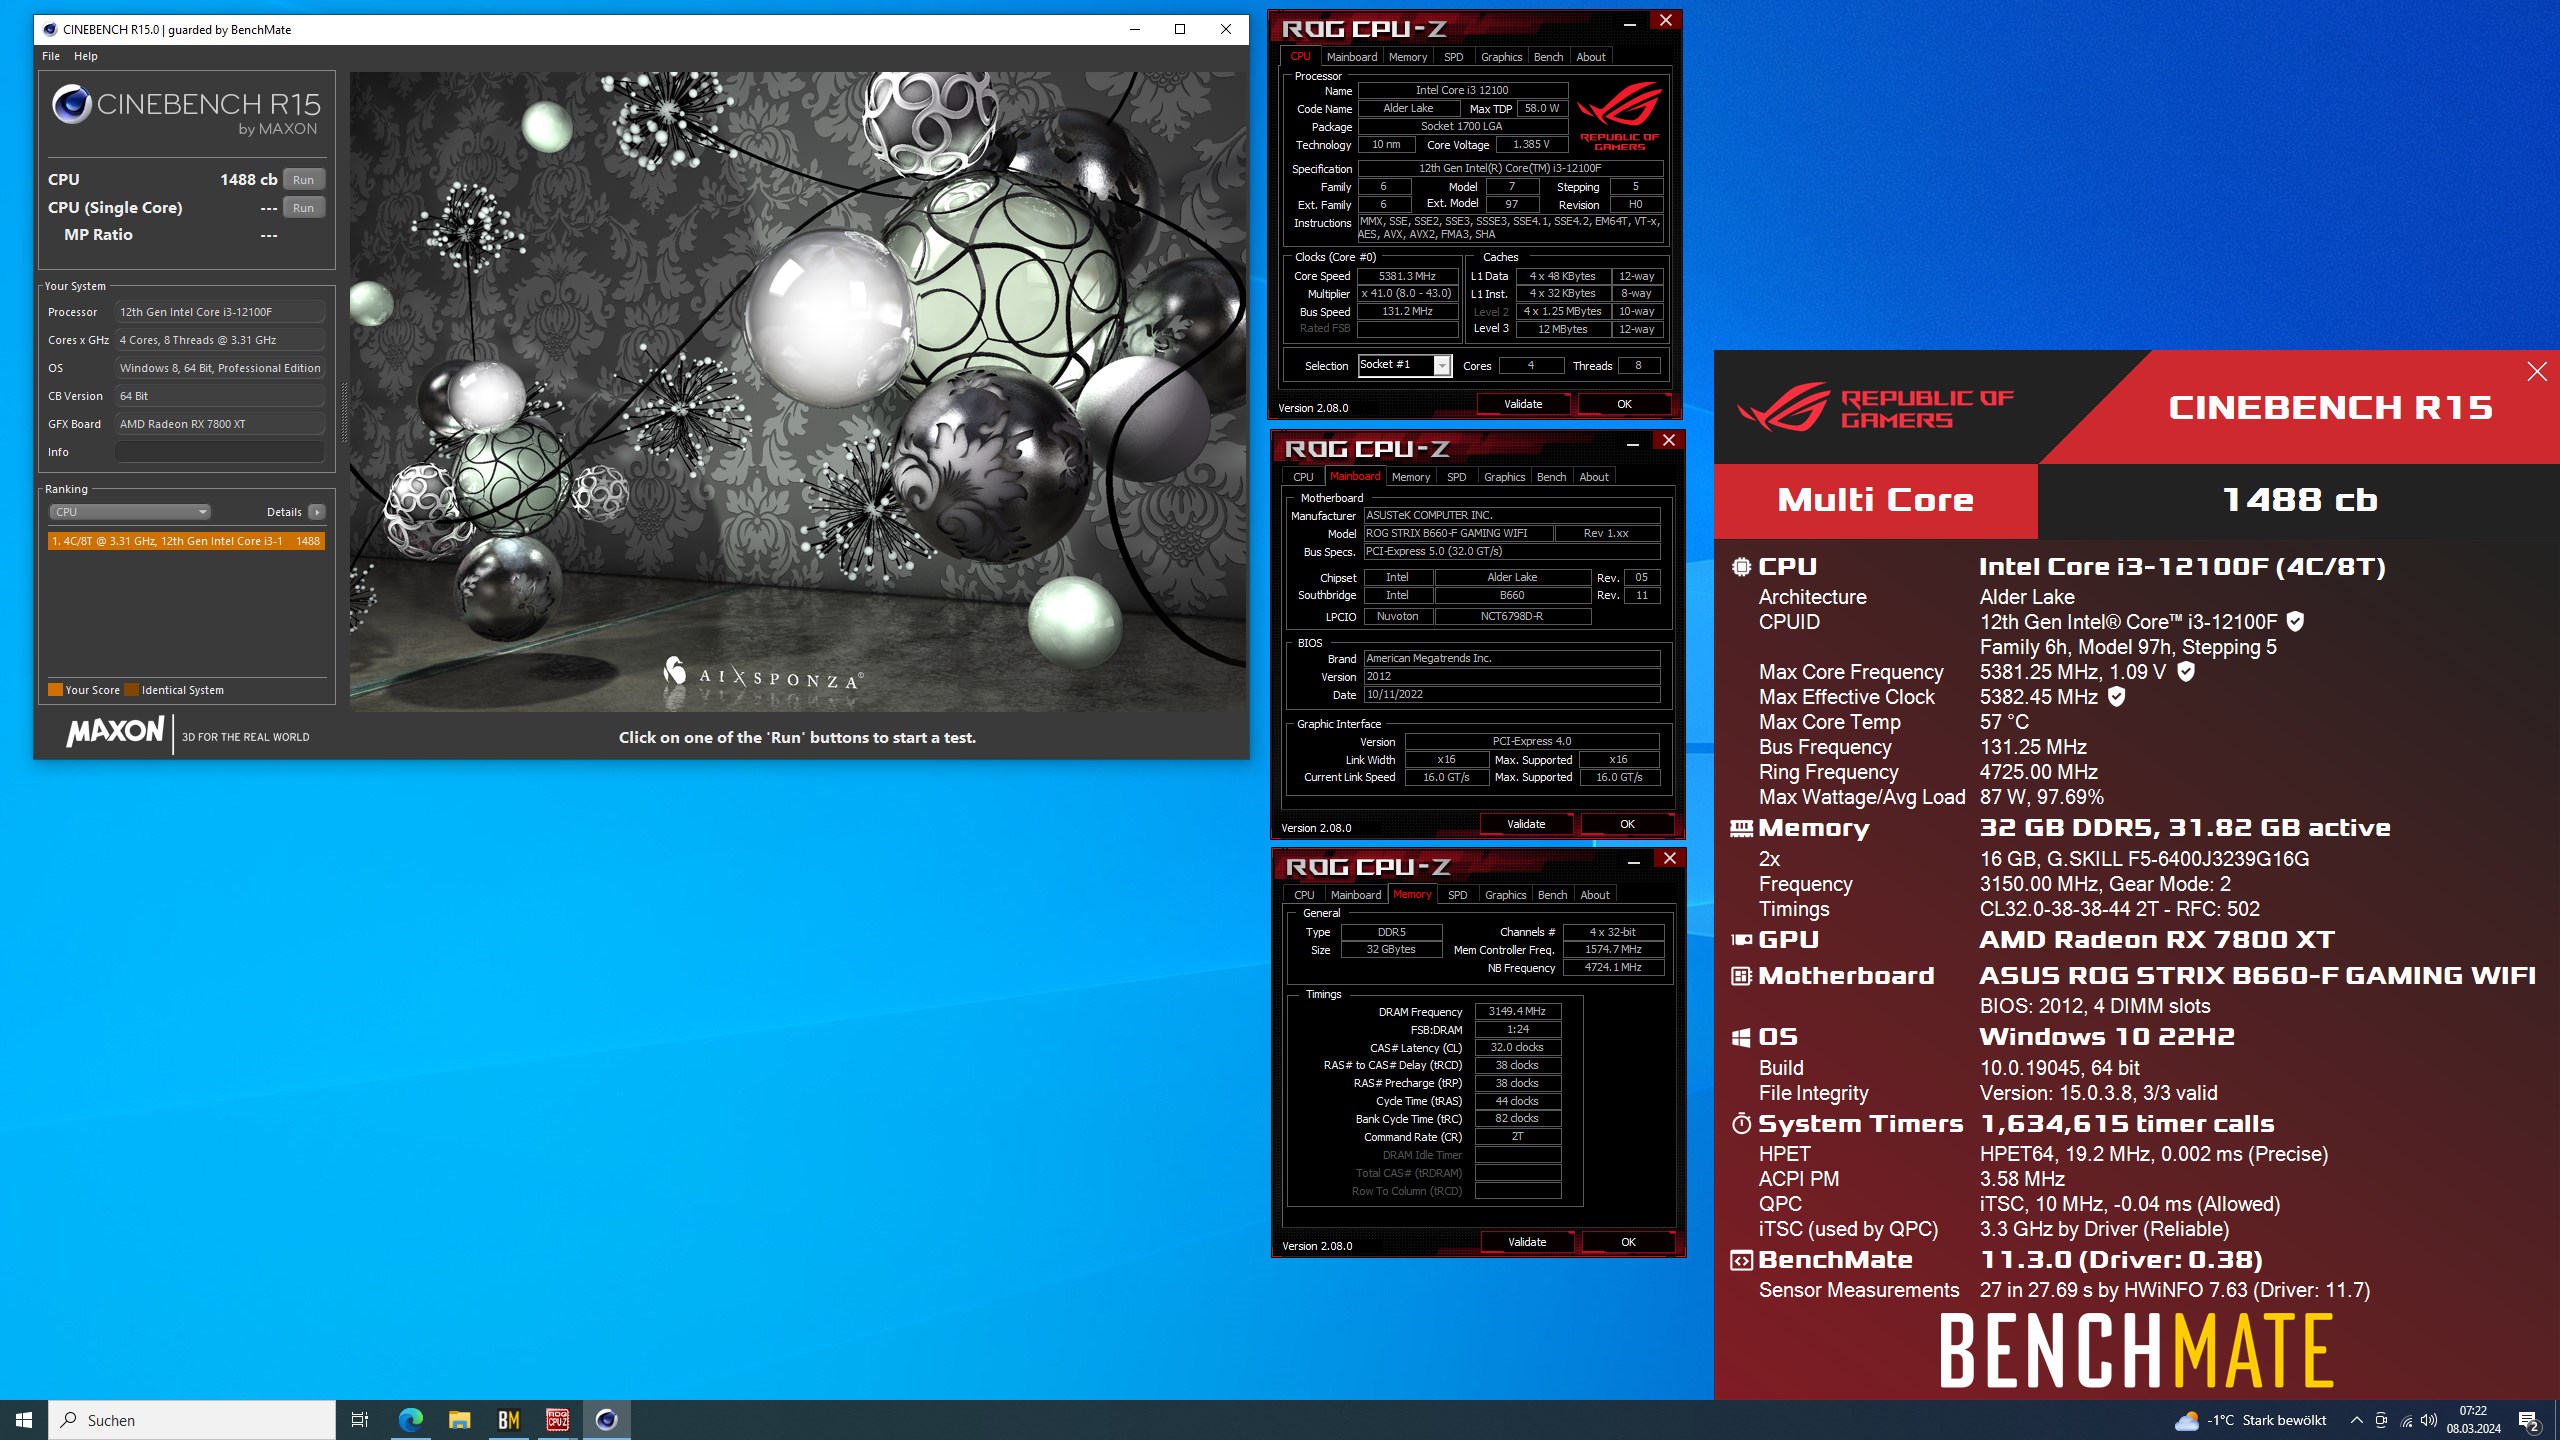Run the CPU (Single Core) test
This screenshot has width=2560, height=1440.
304,208
